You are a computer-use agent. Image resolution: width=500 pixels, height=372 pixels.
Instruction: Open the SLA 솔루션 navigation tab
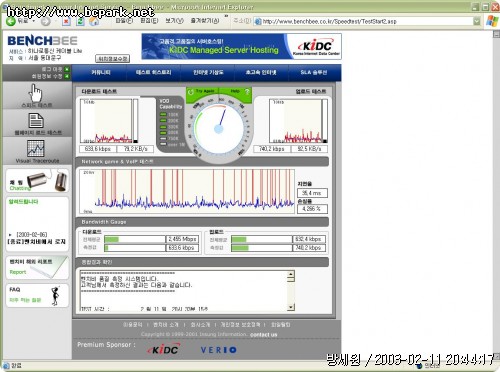point(314,72)
